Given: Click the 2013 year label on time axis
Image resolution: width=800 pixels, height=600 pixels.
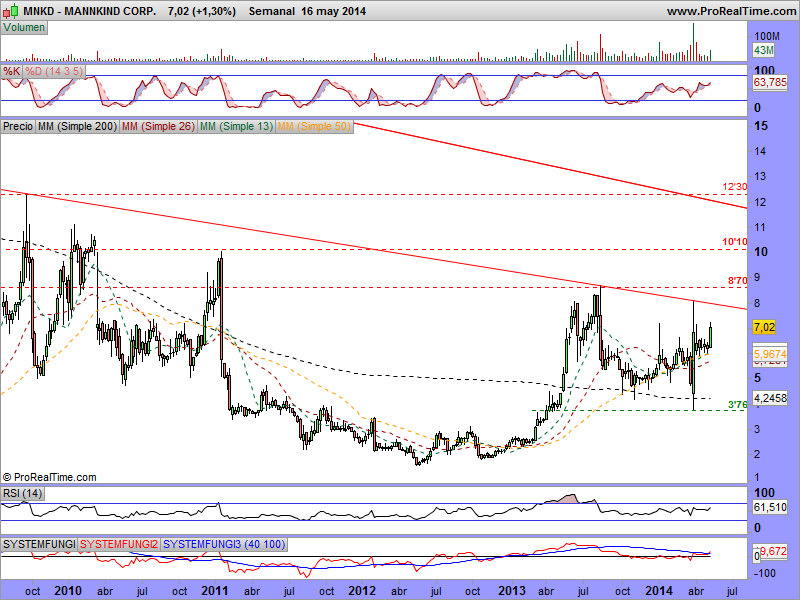Looking at the screenshot, I should click(x=512, y=591).
